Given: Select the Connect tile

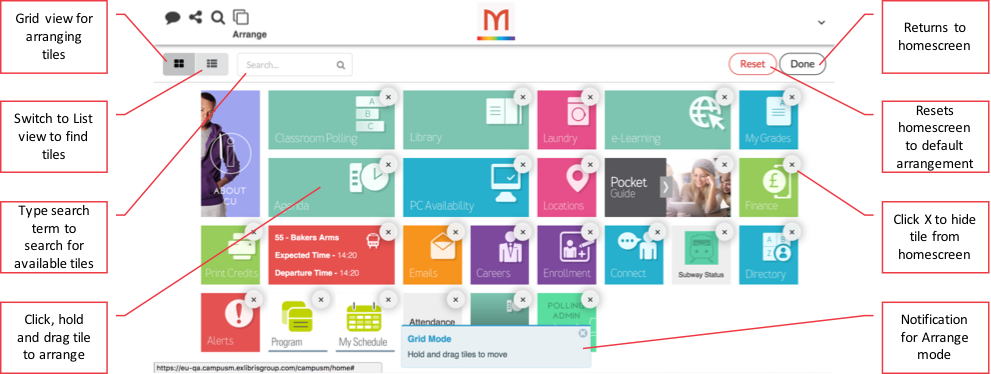Looking at the screenshot, I should [634, 255].
